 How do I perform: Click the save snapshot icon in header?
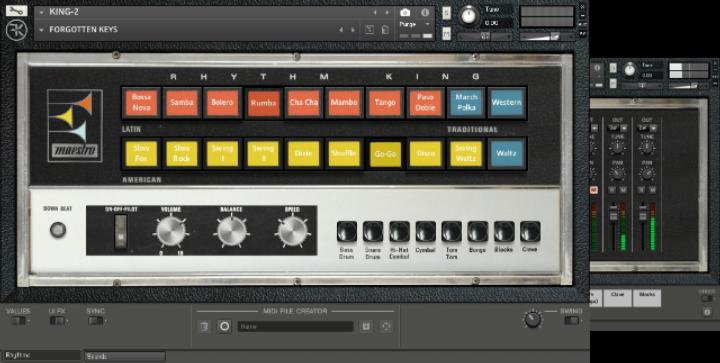(370, 30)
